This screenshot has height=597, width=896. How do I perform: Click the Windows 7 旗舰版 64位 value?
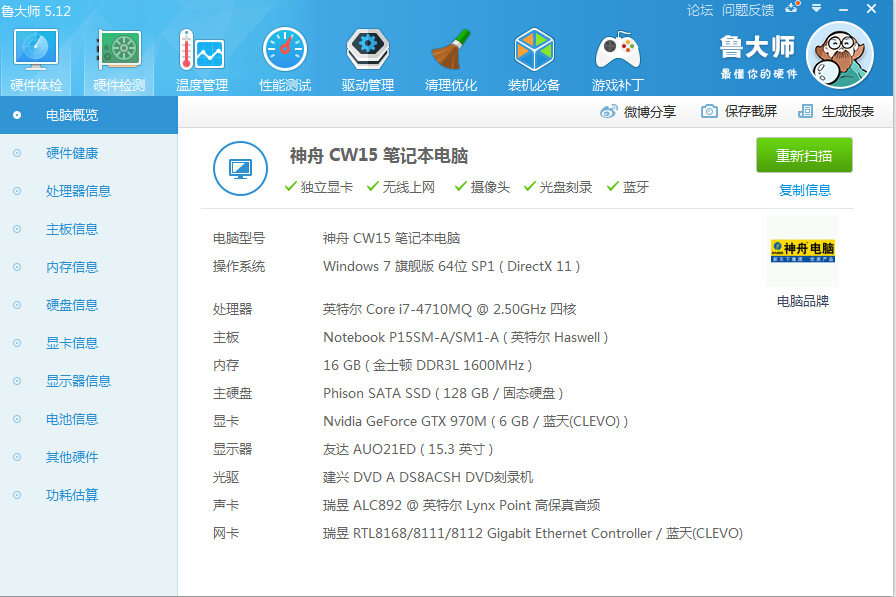(x=451, y=266)
